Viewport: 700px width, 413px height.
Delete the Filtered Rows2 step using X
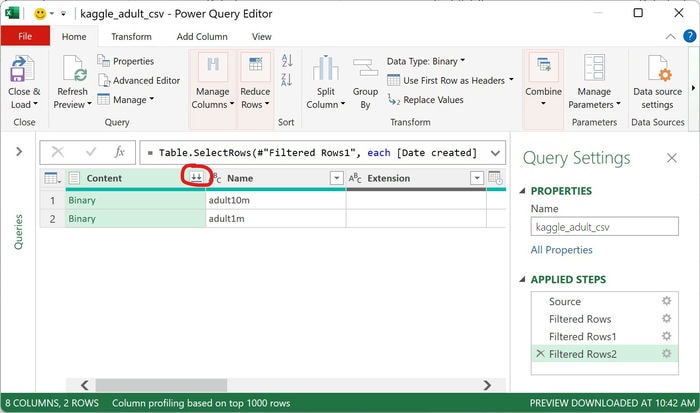(540, 354)
